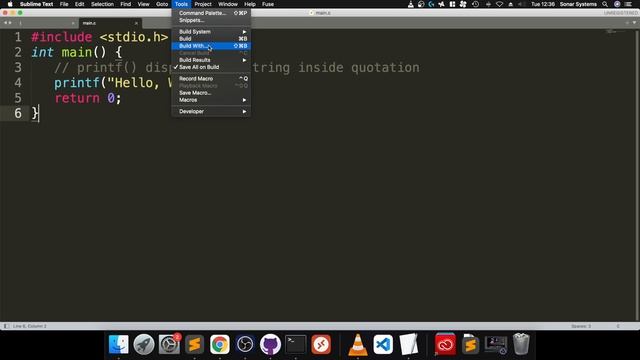Open Adobe Creative Cloud in the dock
The image size is (640, 360).
[445, 344]
